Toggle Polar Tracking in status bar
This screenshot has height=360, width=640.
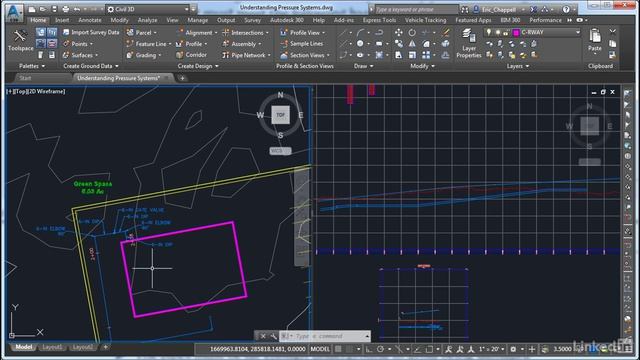tap(380, 349)
